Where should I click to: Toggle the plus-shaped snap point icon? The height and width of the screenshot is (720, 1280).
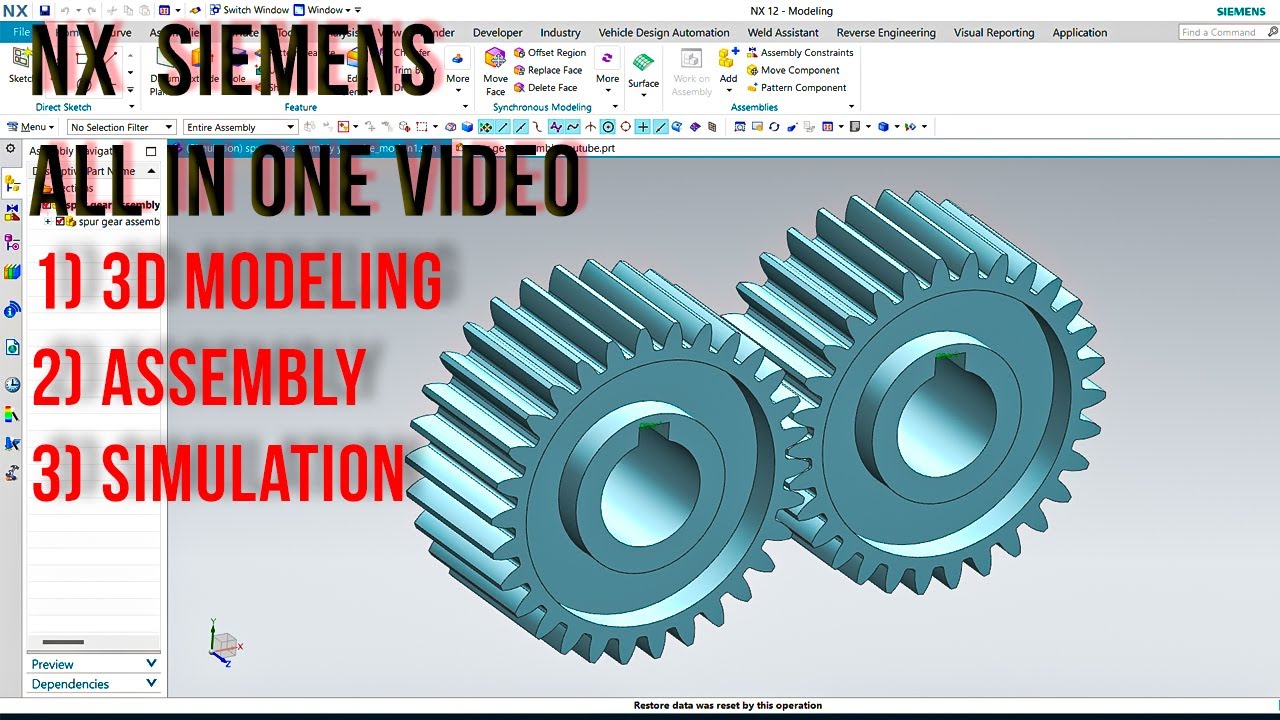pos(643,127)
